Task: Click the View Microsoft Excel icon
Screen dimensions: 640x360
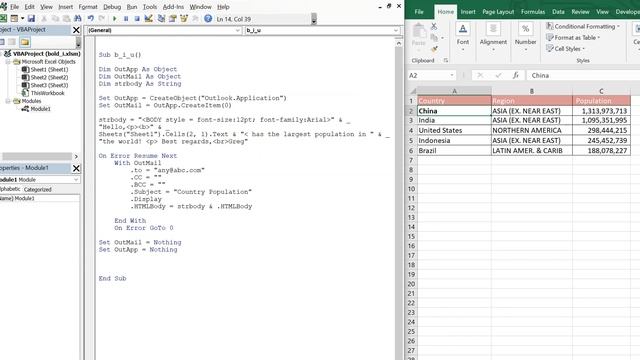Action: coord(3,19)
